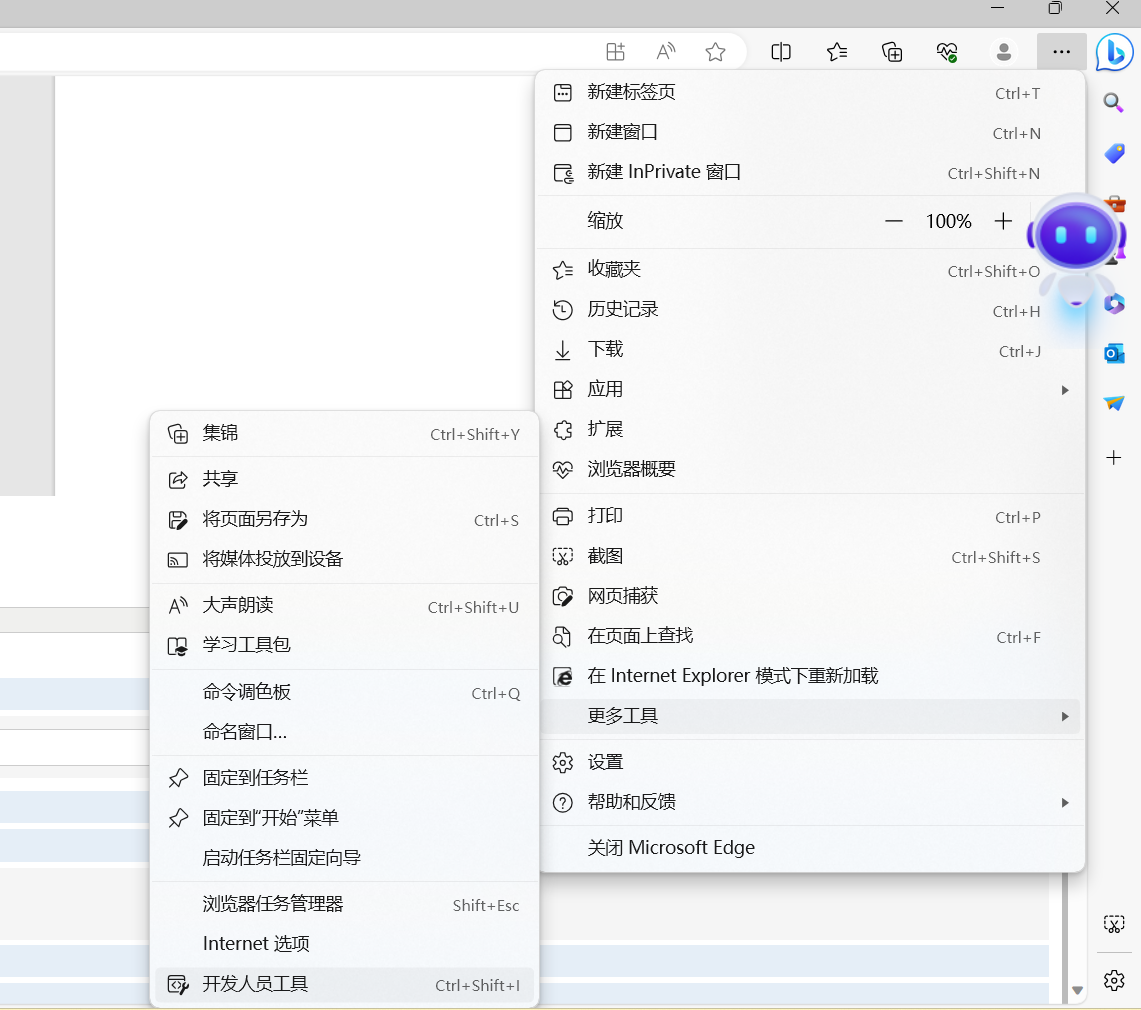Screen dimensions: 1141x1010
Task: Add a sidebar app with plus icon
Action: pos(1113,458)
